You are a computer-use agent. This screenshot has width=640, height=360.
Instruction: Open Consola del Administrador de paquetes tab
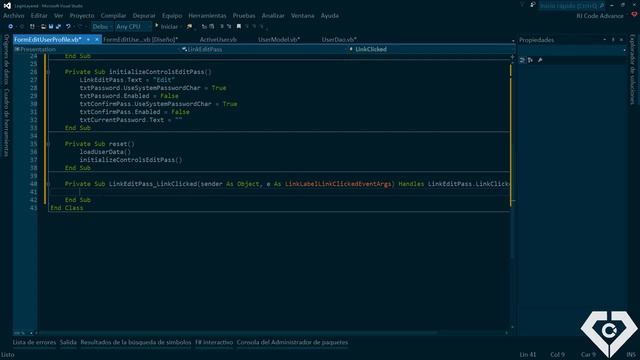point(292,342)
